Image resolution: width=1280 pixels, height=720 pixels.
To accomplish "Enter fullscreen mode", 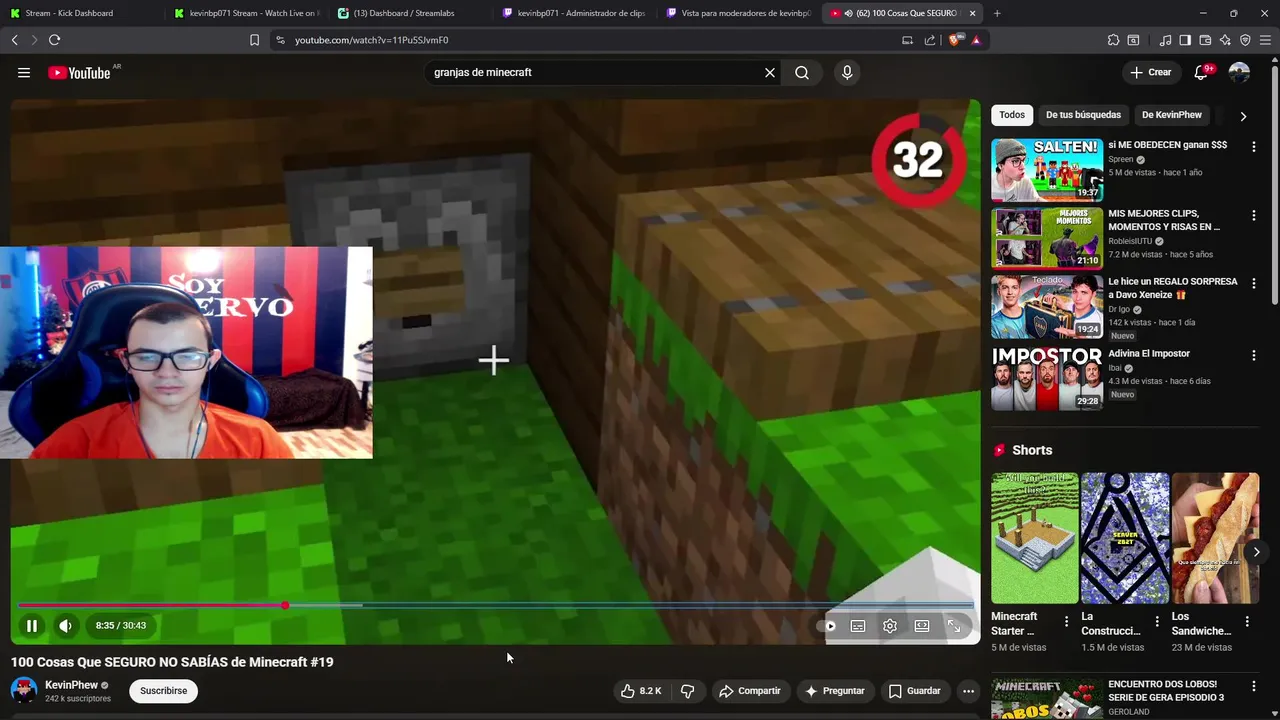I will (x=954, y=626).
